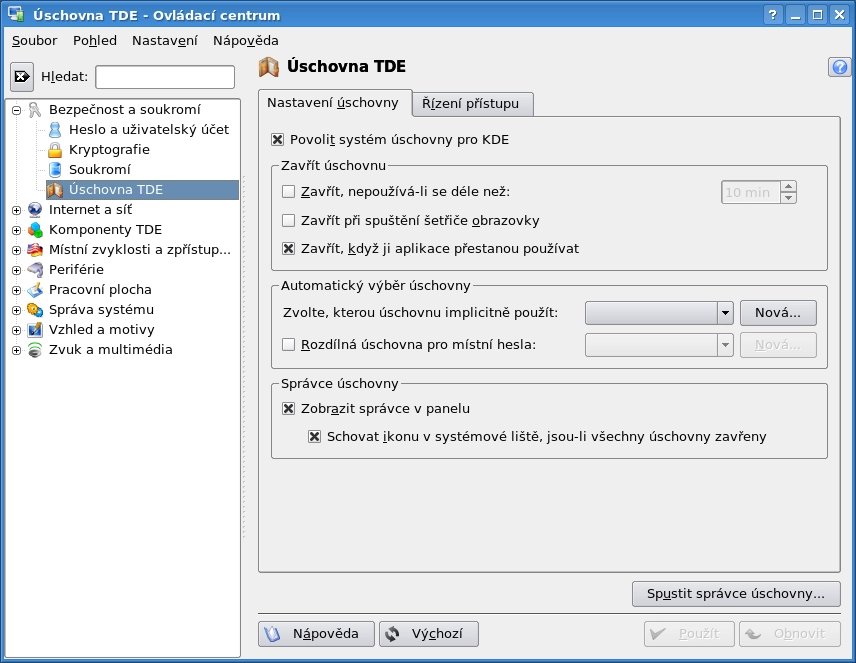Enable Zavřít při spuštění šetřiče obrazovky
The height and width of the screenshot is (663, 856).
[288, 221]
